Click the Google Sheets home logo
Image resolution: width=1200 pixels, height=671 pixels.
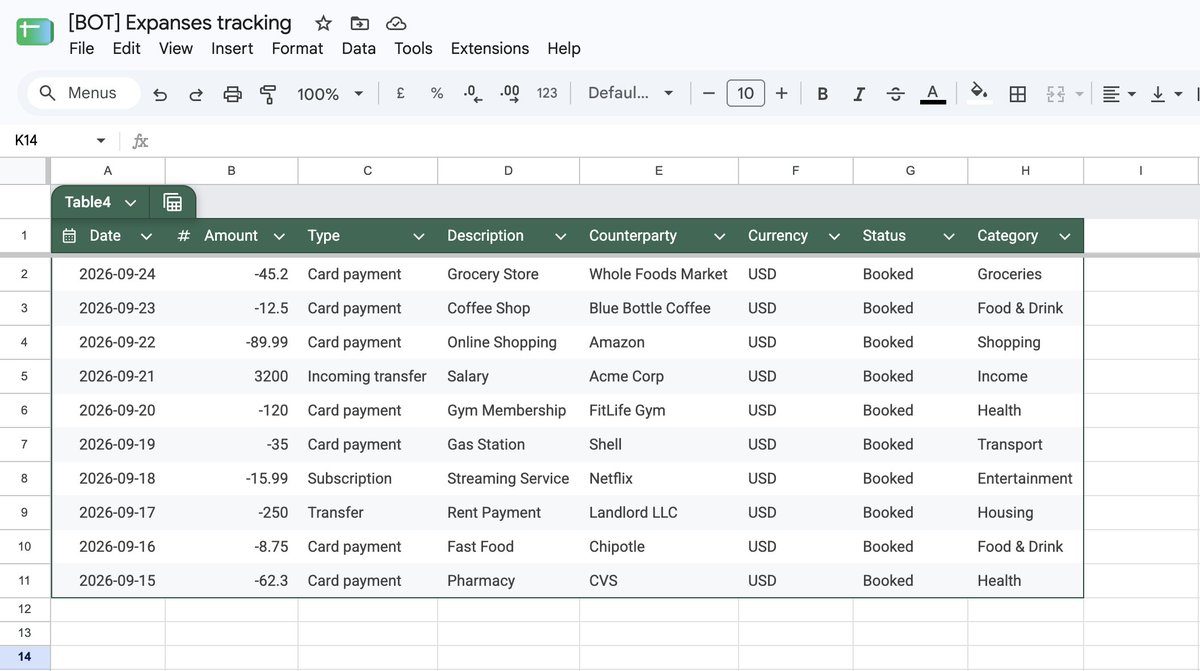click(x=35, y=32)
